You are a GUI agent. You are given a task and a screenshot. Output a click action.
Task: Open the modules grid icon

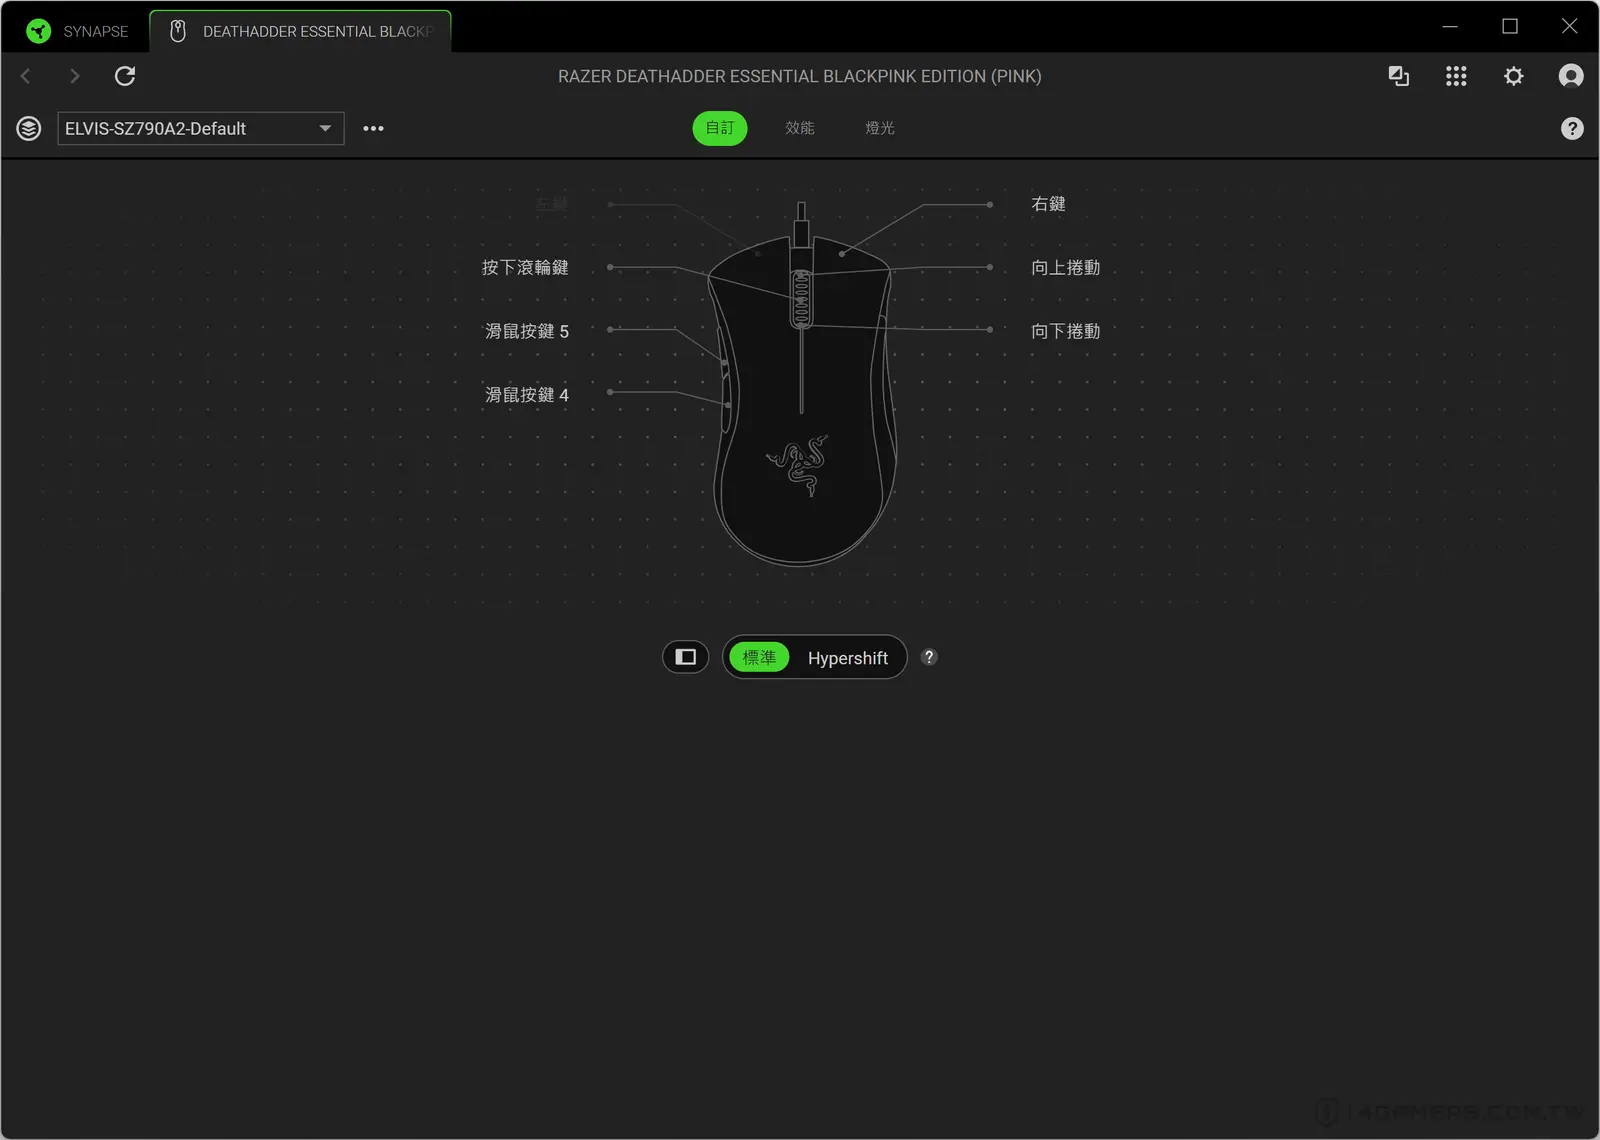(x=1456, y=76)
